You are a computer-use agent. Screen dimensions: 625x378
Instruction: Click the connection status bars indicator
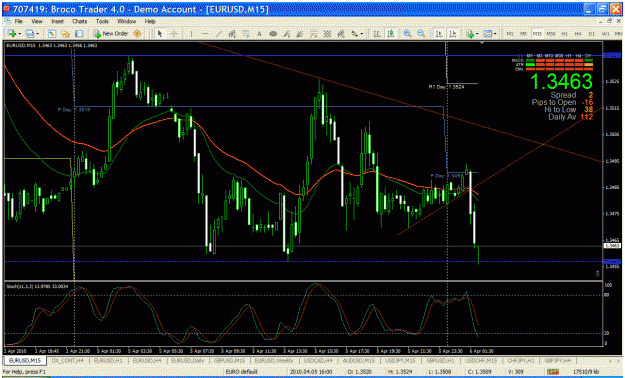pos(552,372)
